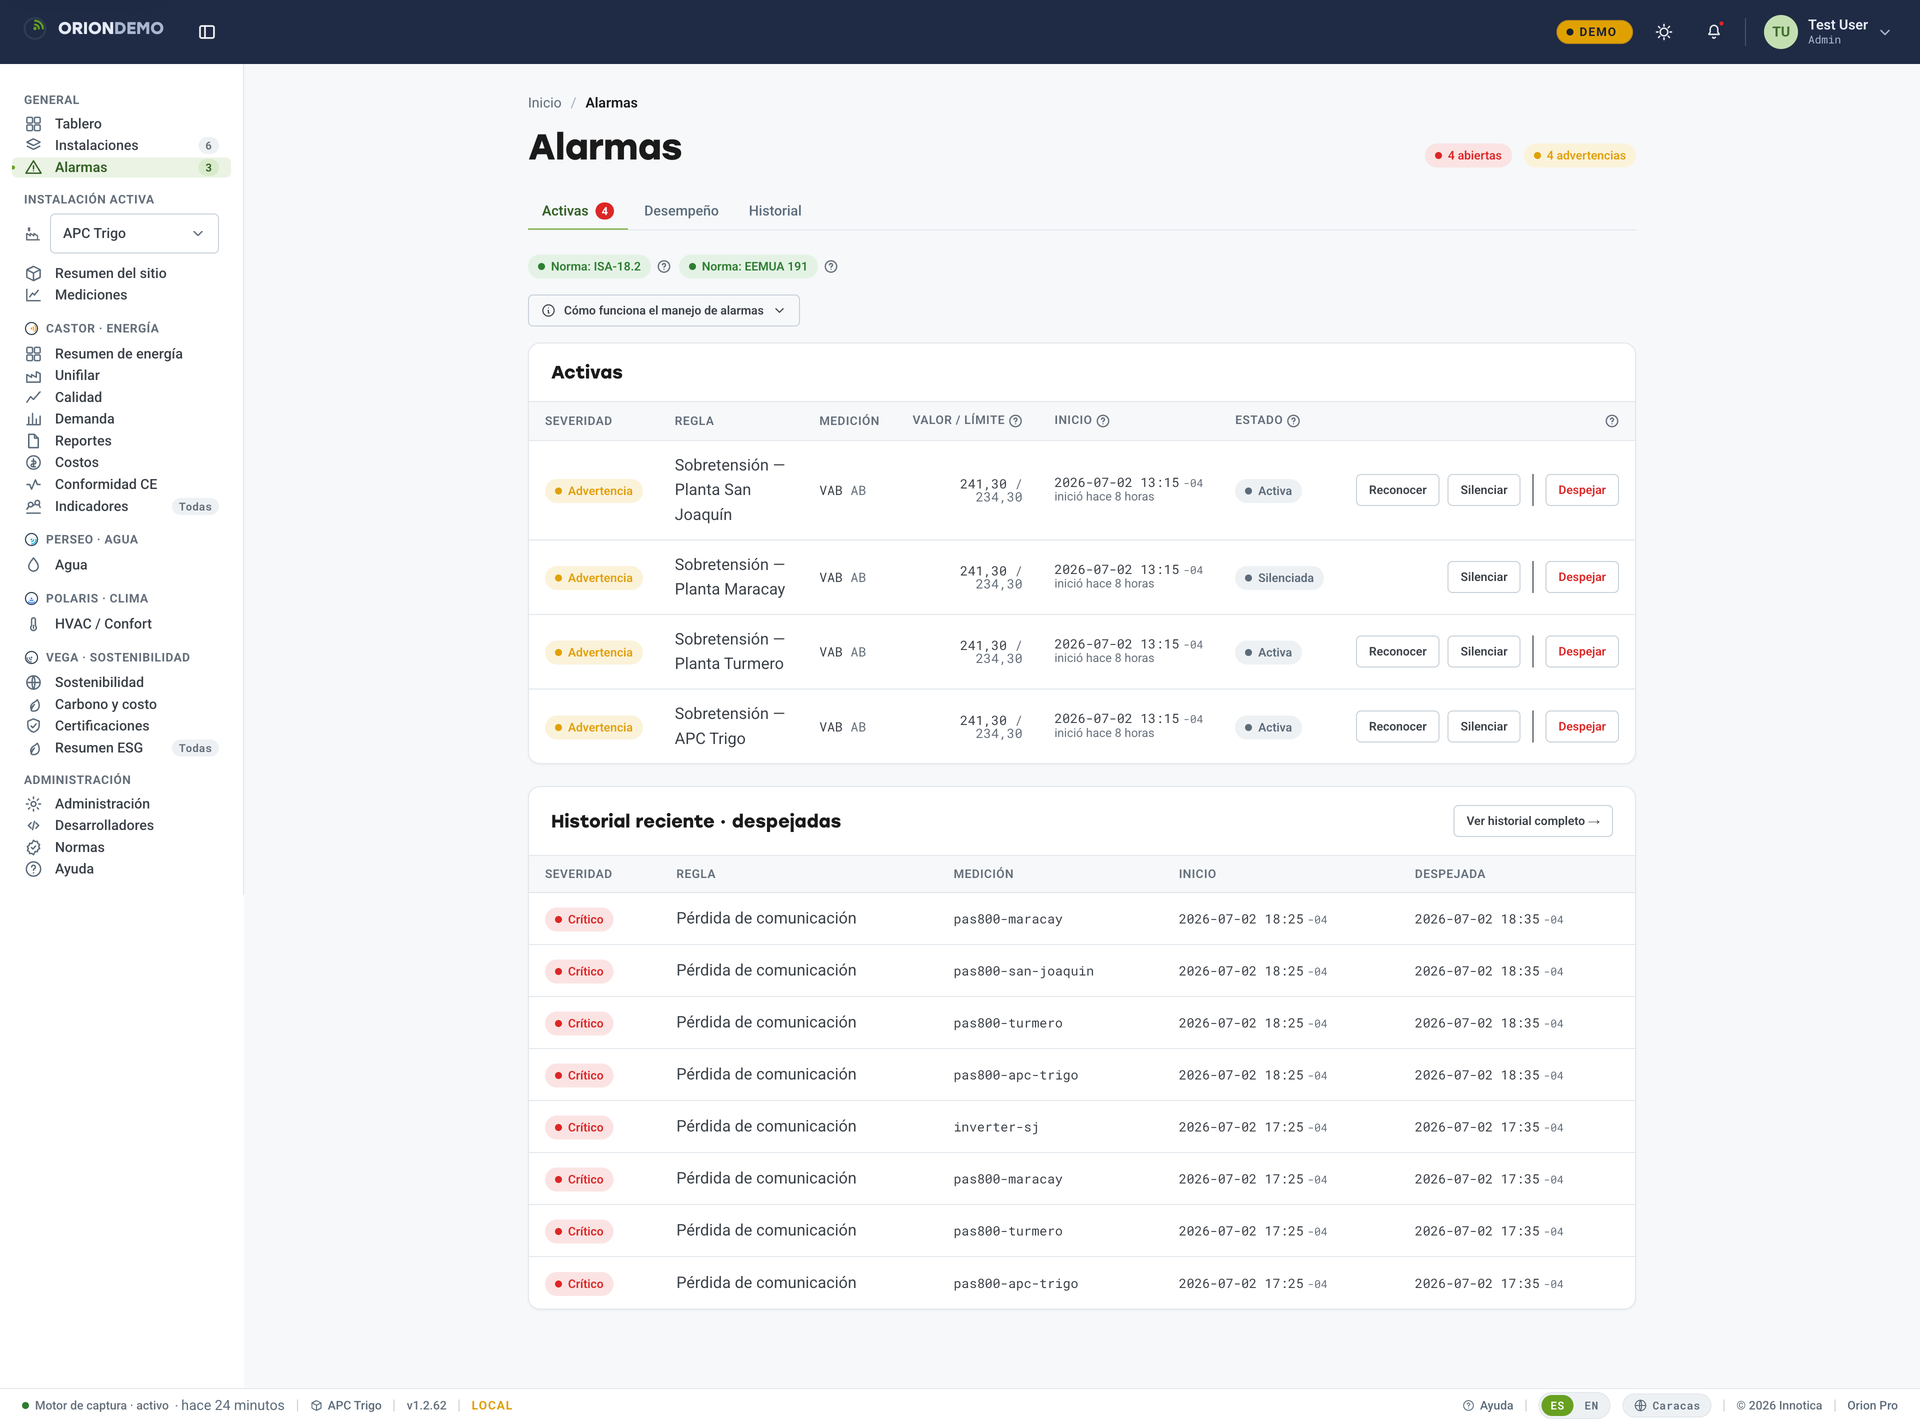
Task: Click the Inicio column help icon
Action: pos(1103,421)
